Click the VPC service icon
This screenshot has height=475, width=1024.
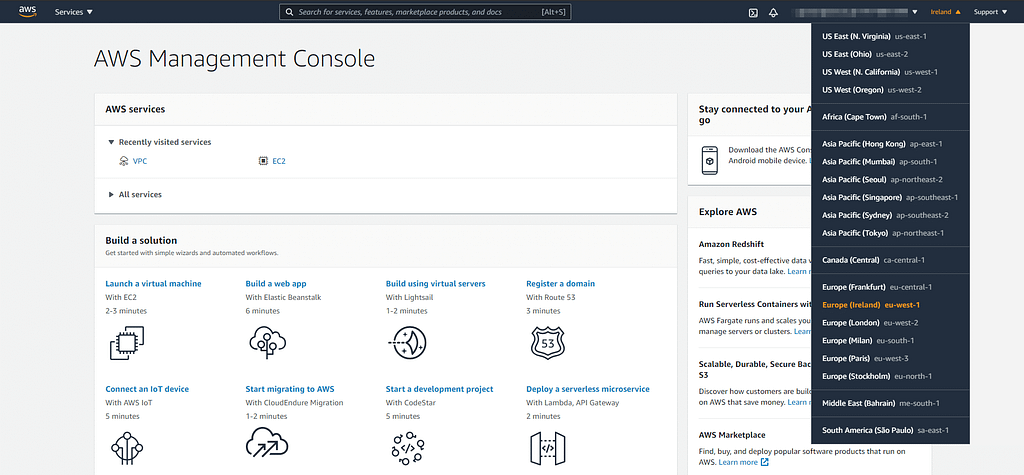[123, 161]
